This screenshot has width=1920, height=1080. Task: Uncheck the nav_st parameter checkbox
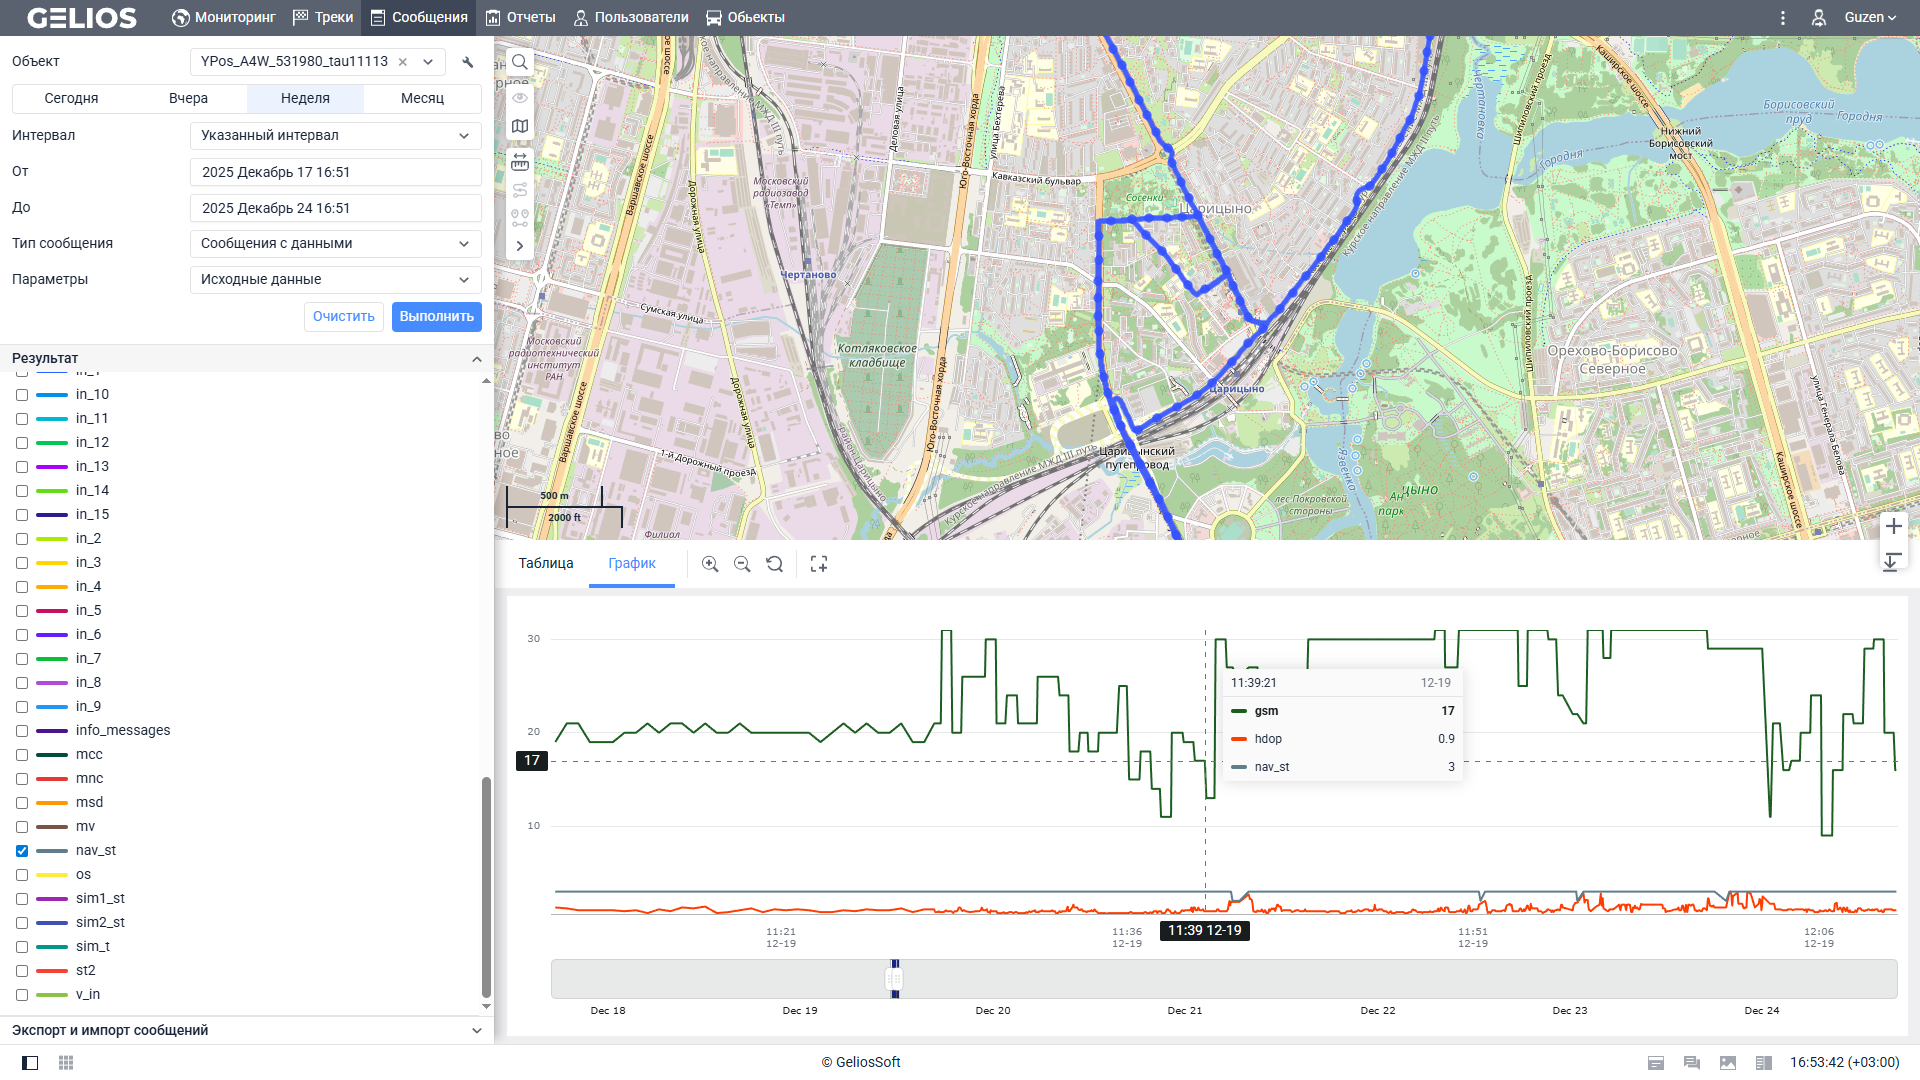coord(22,851)
